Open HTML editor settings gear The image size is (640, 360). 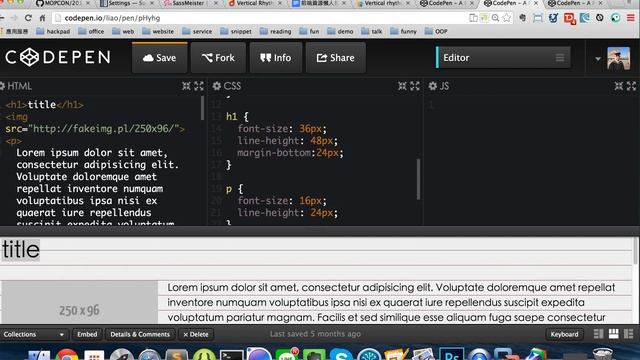pos(2,86)
